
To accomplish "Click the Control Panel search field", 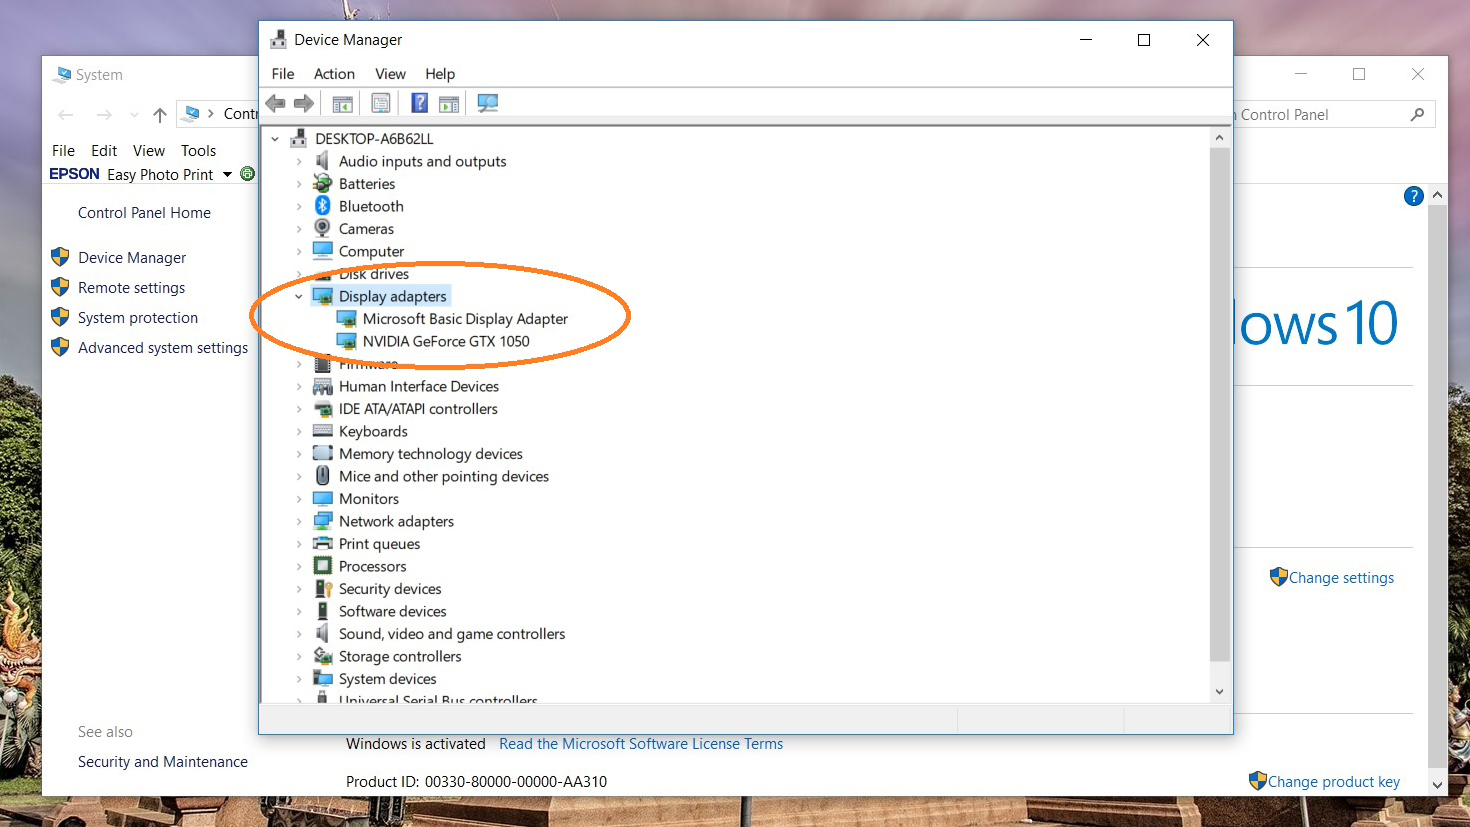I will (x=1318, y=115).
